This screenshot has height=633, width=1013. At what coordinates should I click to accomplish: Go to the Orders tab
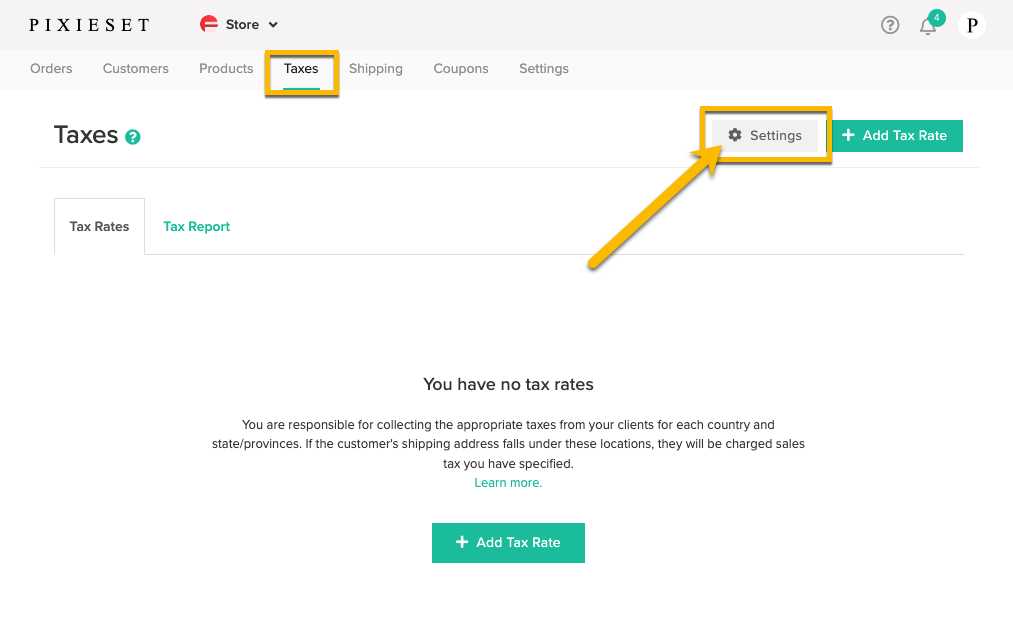[x=51, y=69]
